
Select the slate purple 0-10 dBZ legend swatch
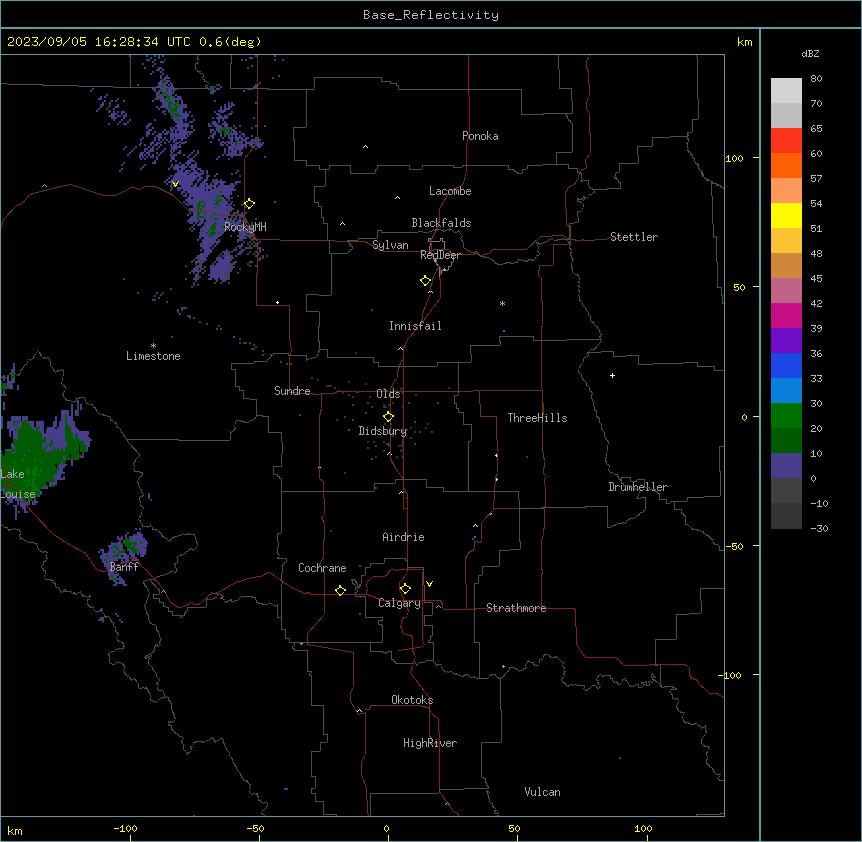786,466
